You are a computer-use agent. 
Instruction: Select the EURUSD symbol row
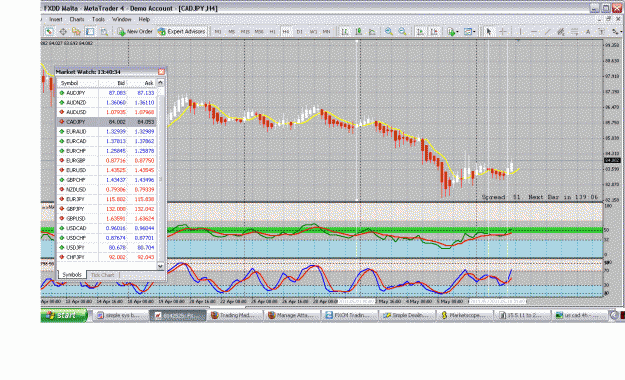[107, 170]
